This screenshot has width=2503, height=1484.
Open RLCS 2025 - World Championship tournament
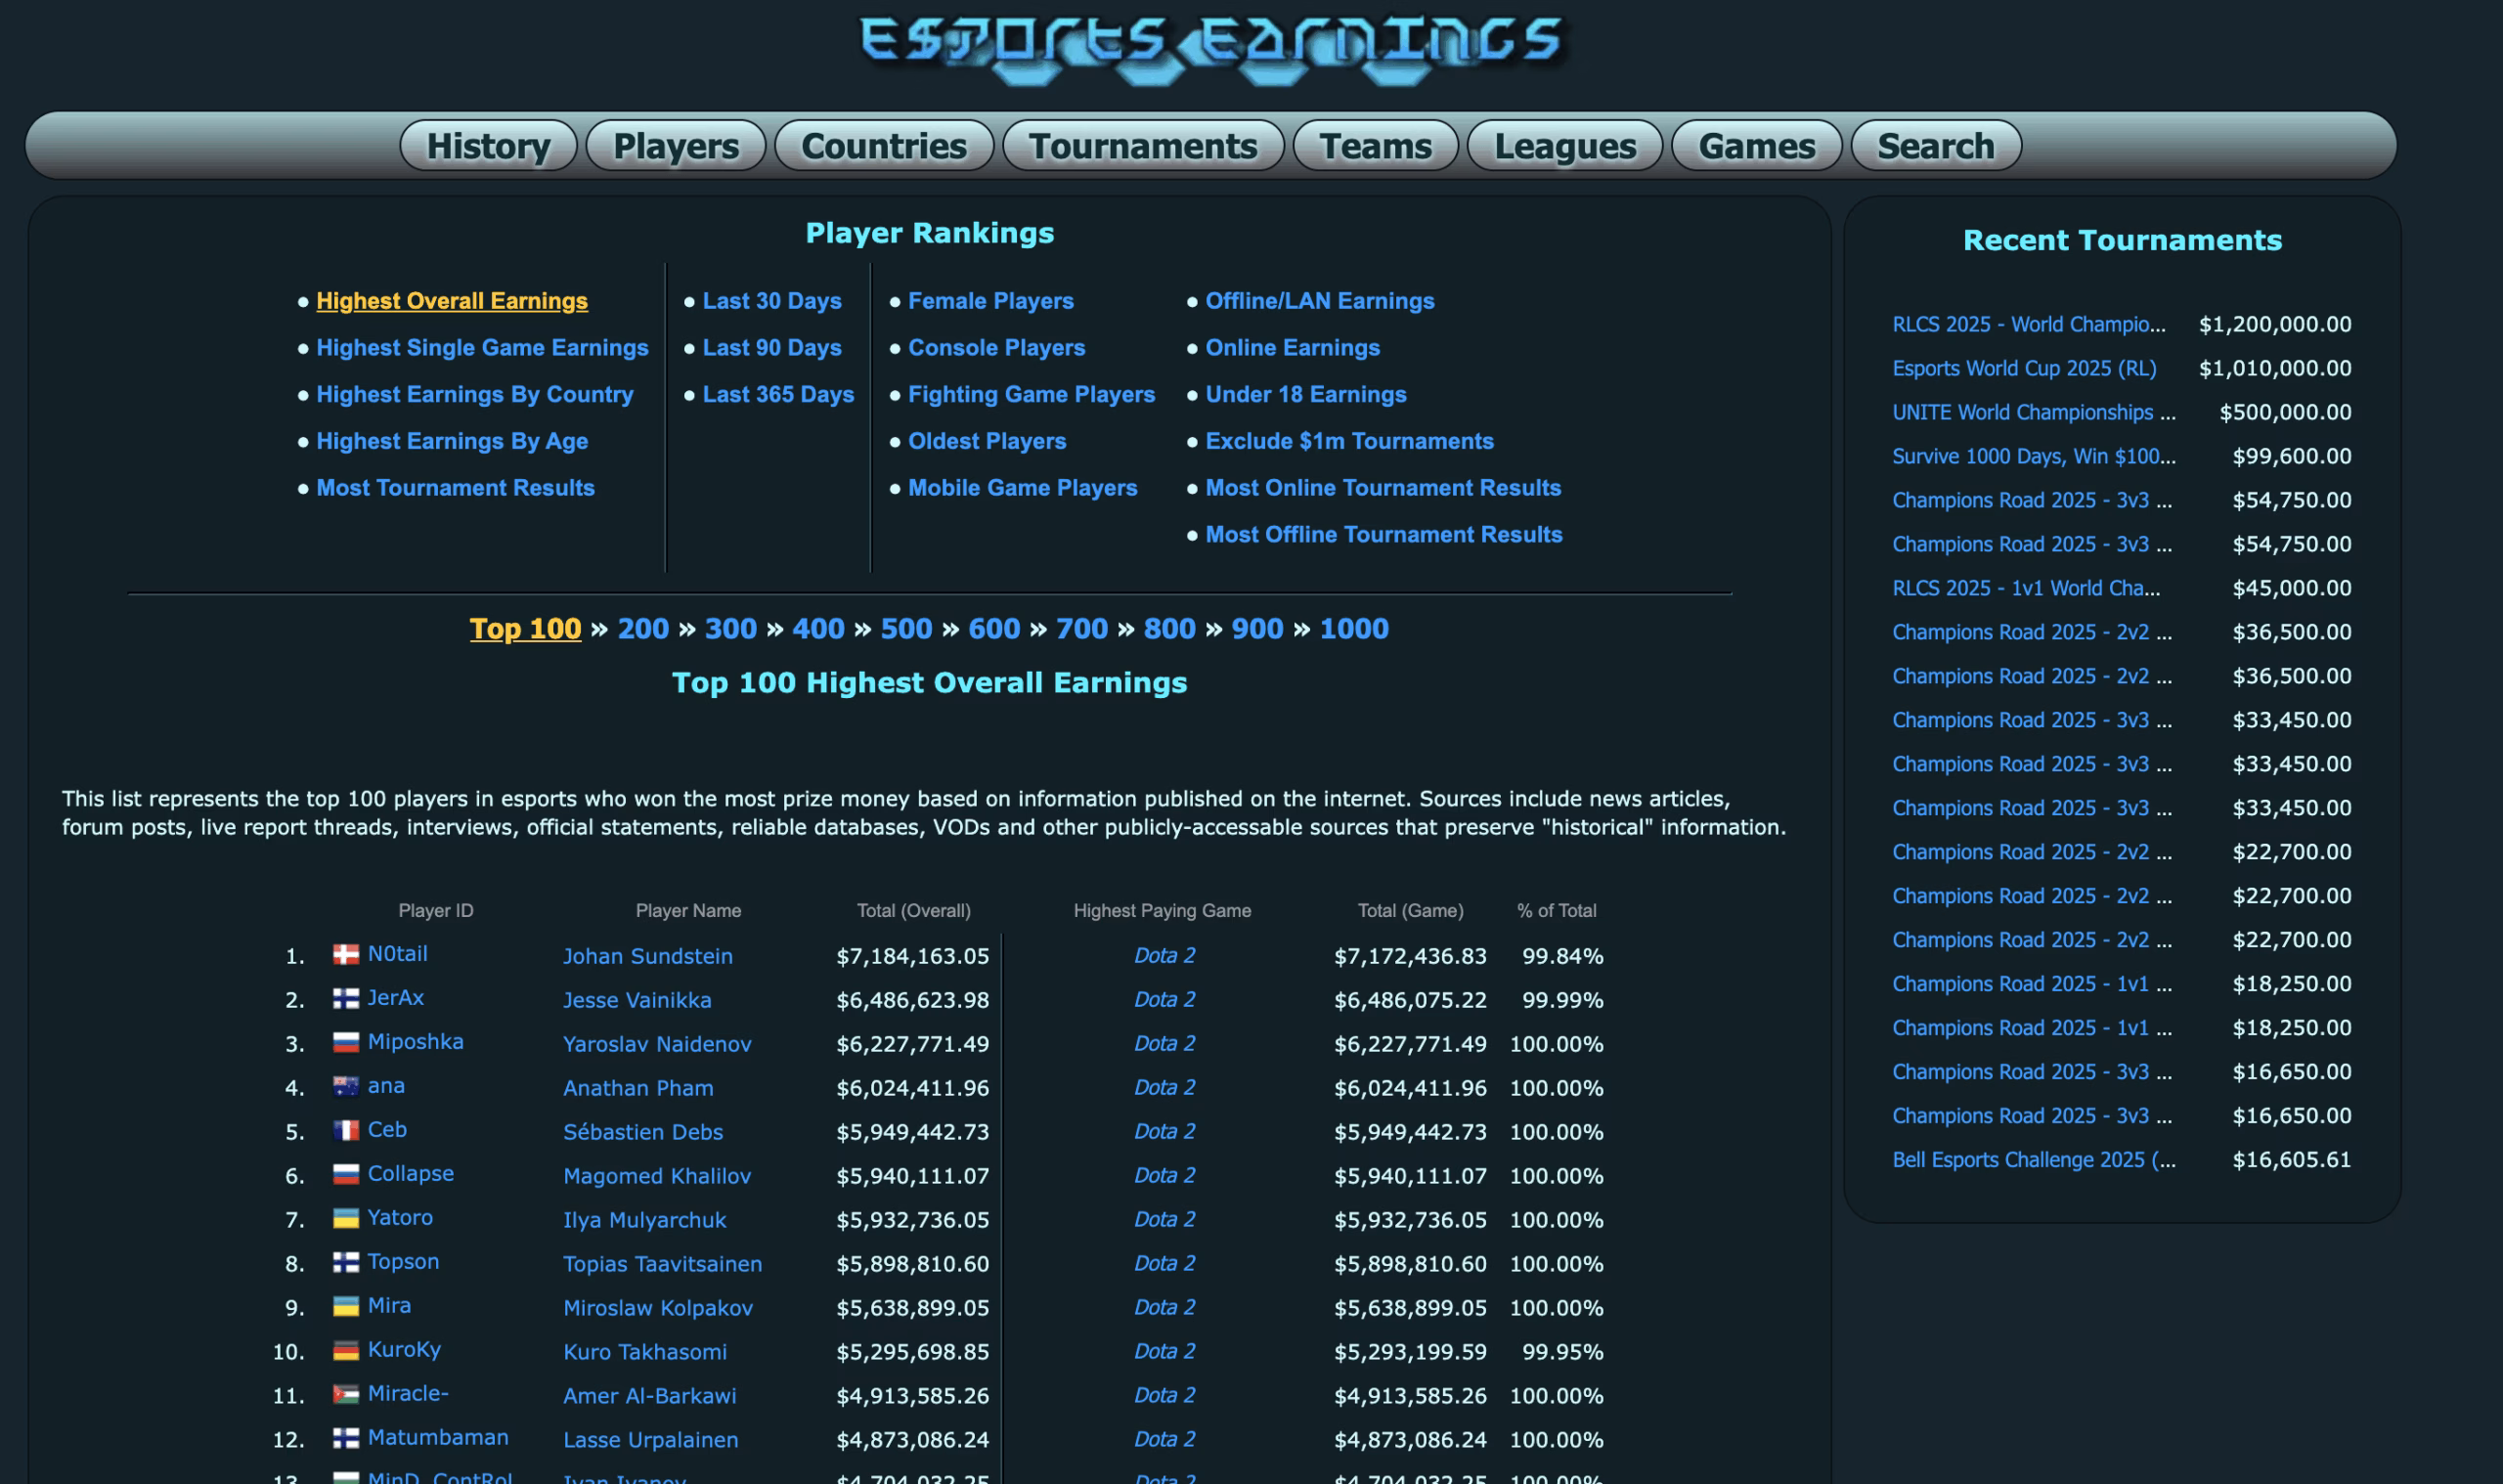coord(2029,324)
